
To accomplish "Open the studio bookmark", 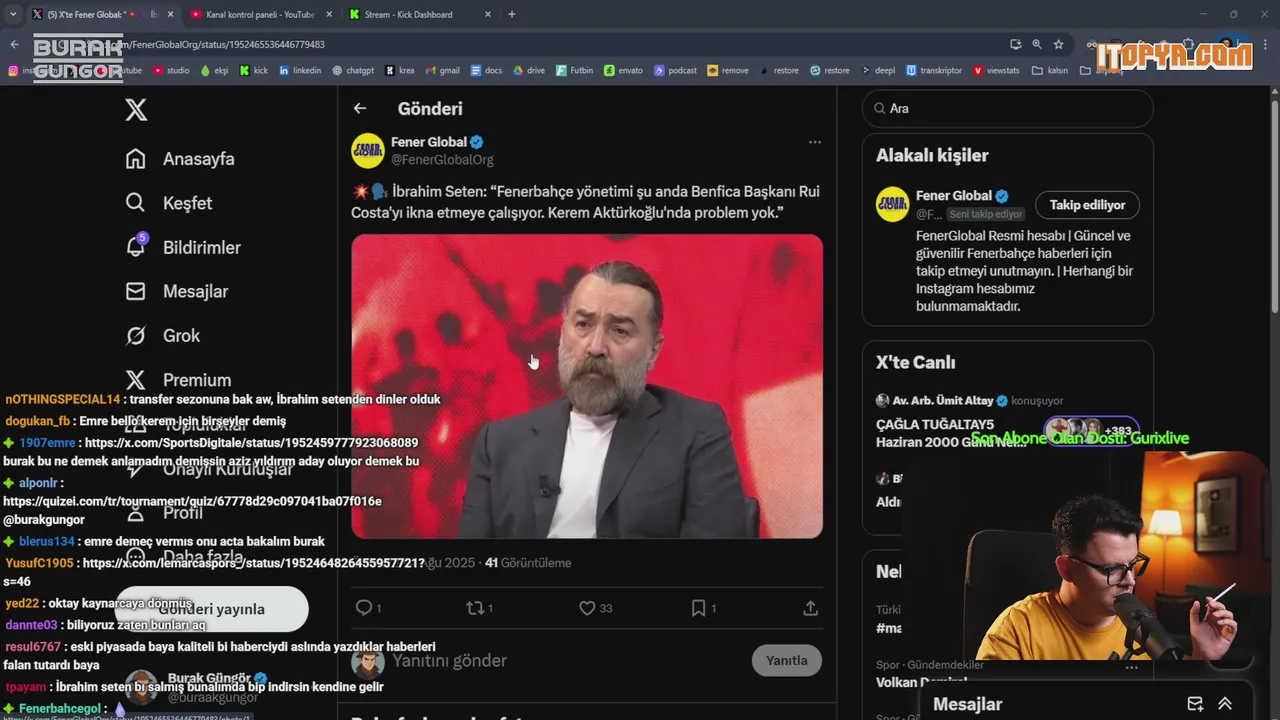I will tap(171, 71).
